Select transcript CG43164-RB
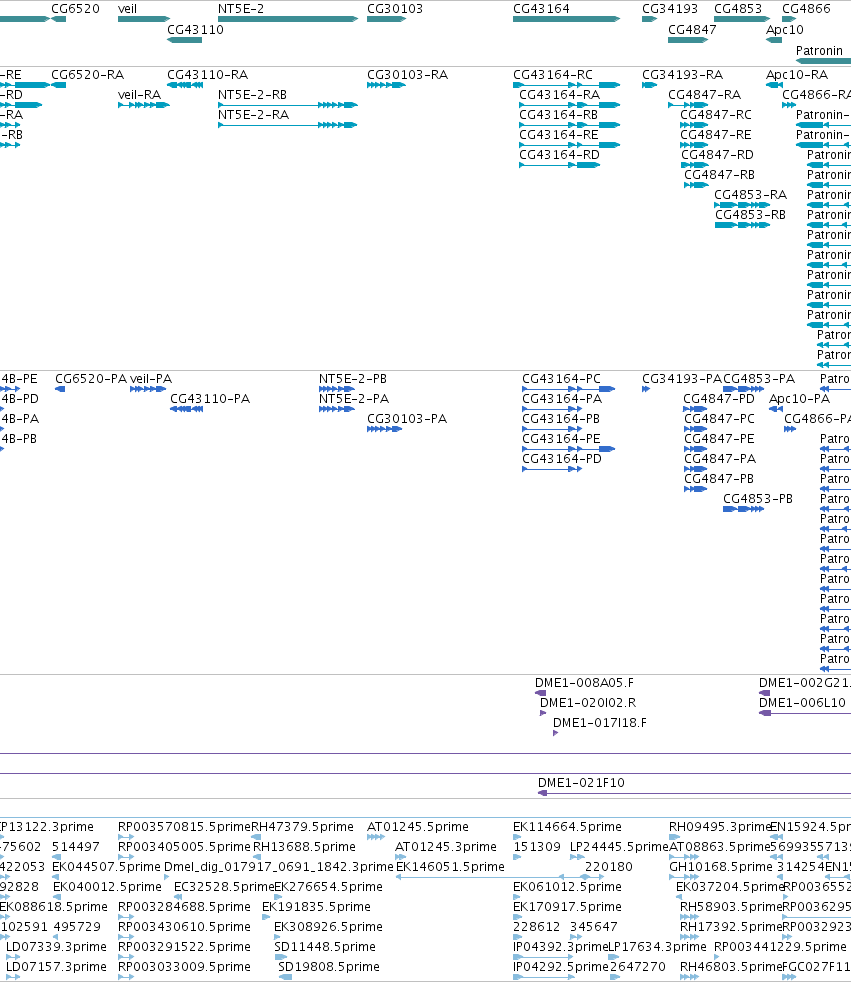This screenshot has height=982, width=851. 559,115
